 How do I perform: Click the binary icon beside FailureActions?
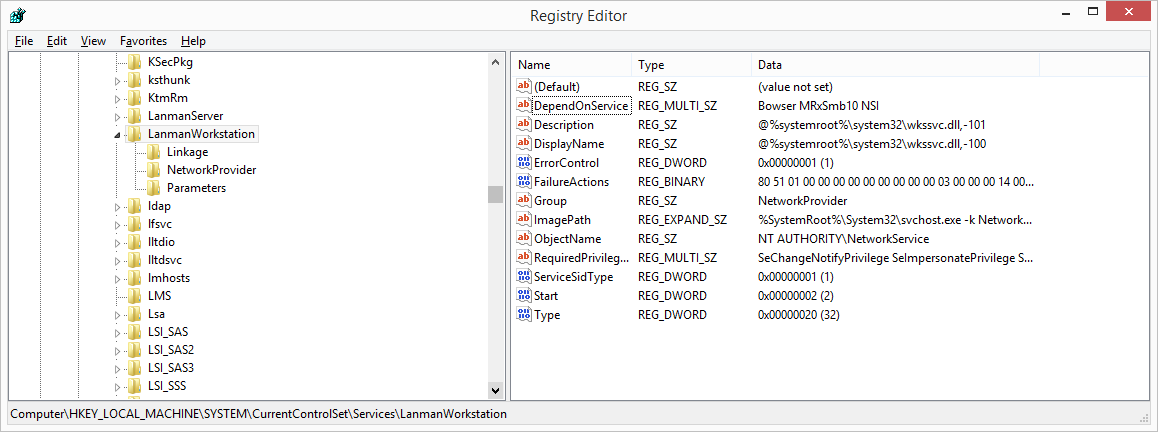click(523, 182)
